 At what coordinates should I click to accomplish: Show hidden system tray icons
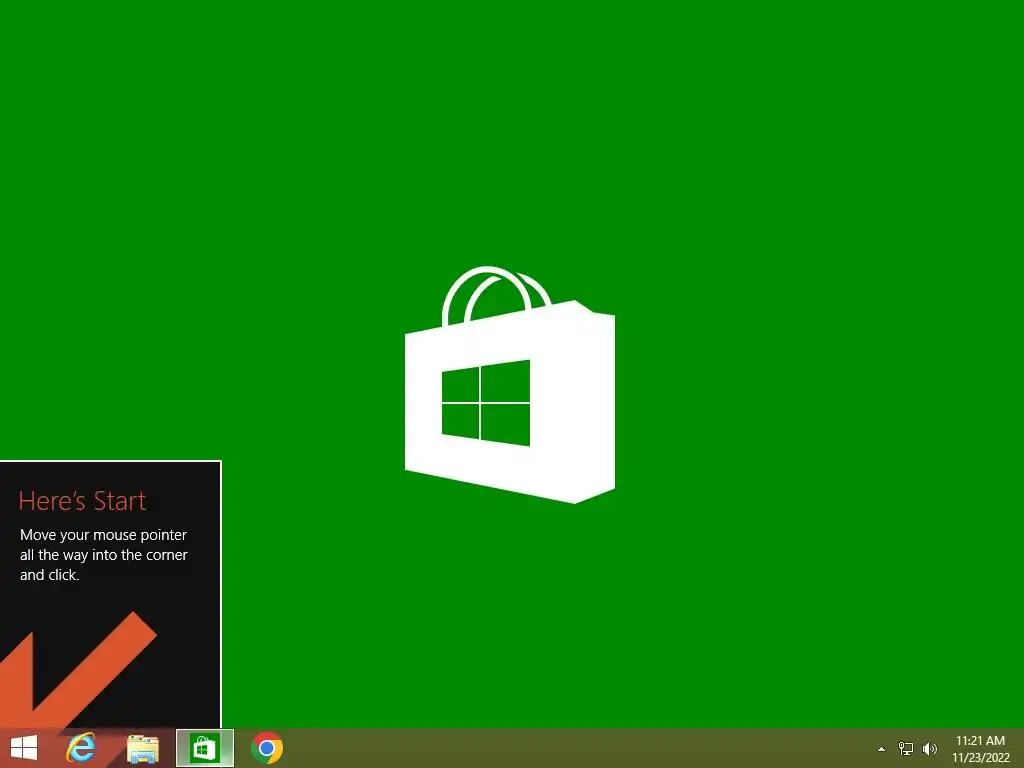pyautogui.click(x=882, y=749)
